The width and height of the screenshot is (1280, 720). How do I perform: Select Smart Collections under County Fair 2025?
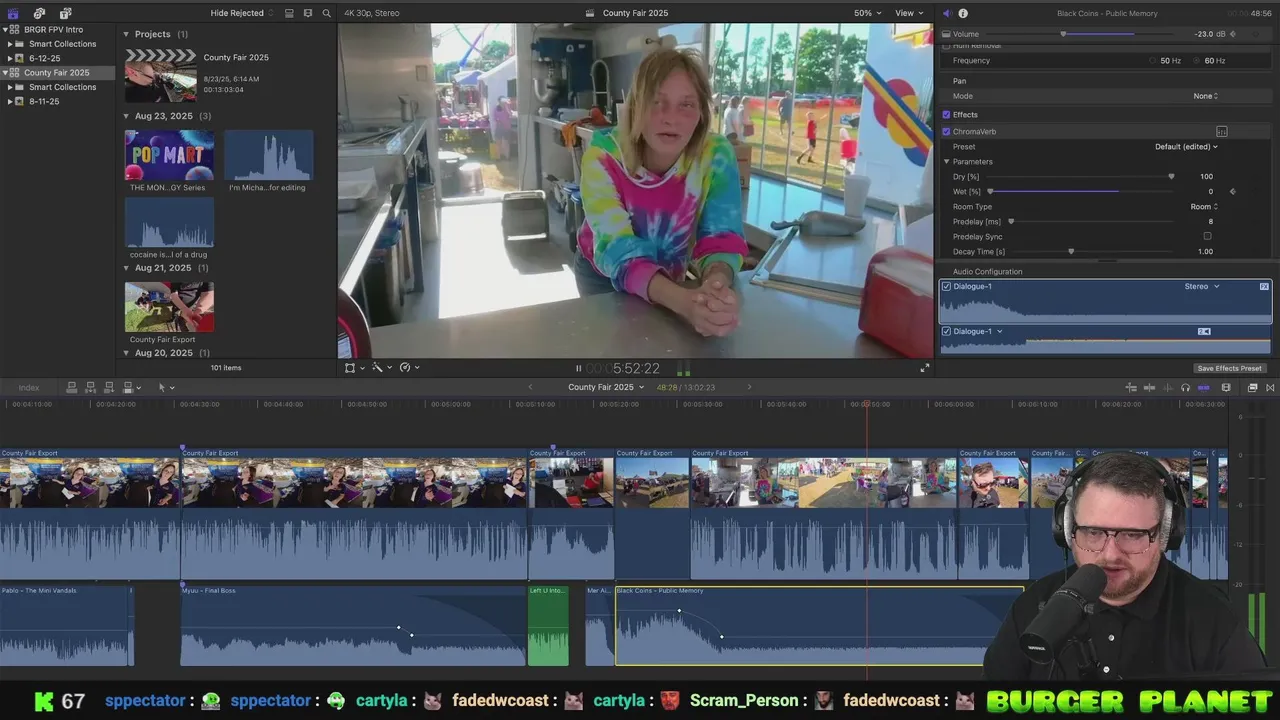63,87
